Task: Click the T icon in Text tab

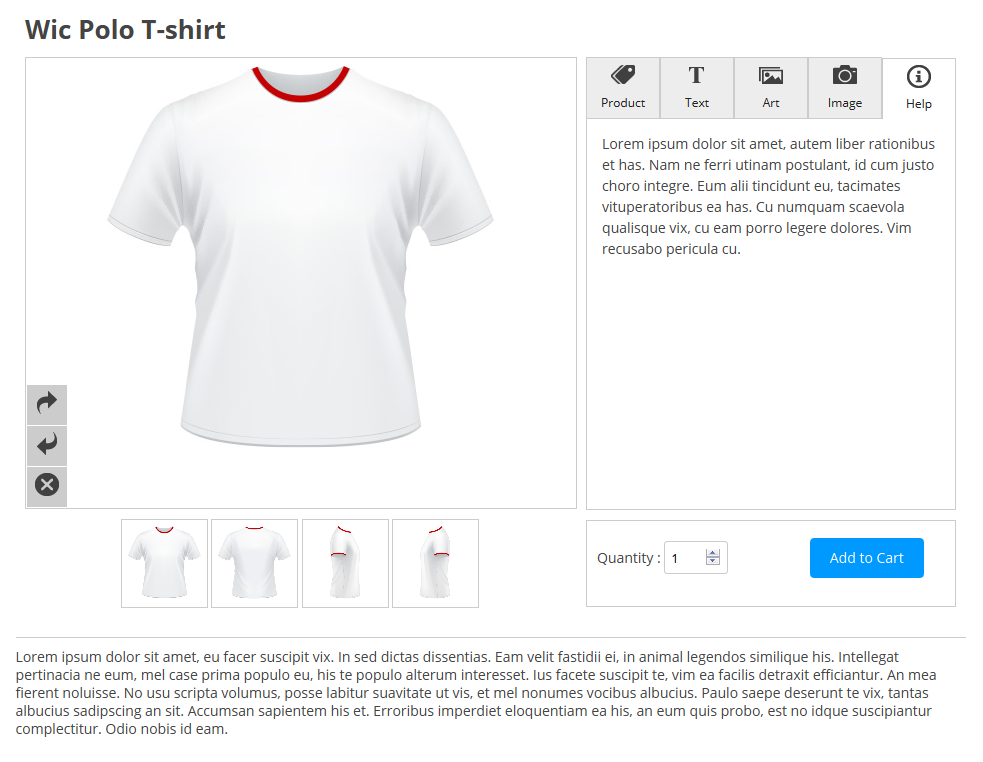Action: tap(697, 75)
